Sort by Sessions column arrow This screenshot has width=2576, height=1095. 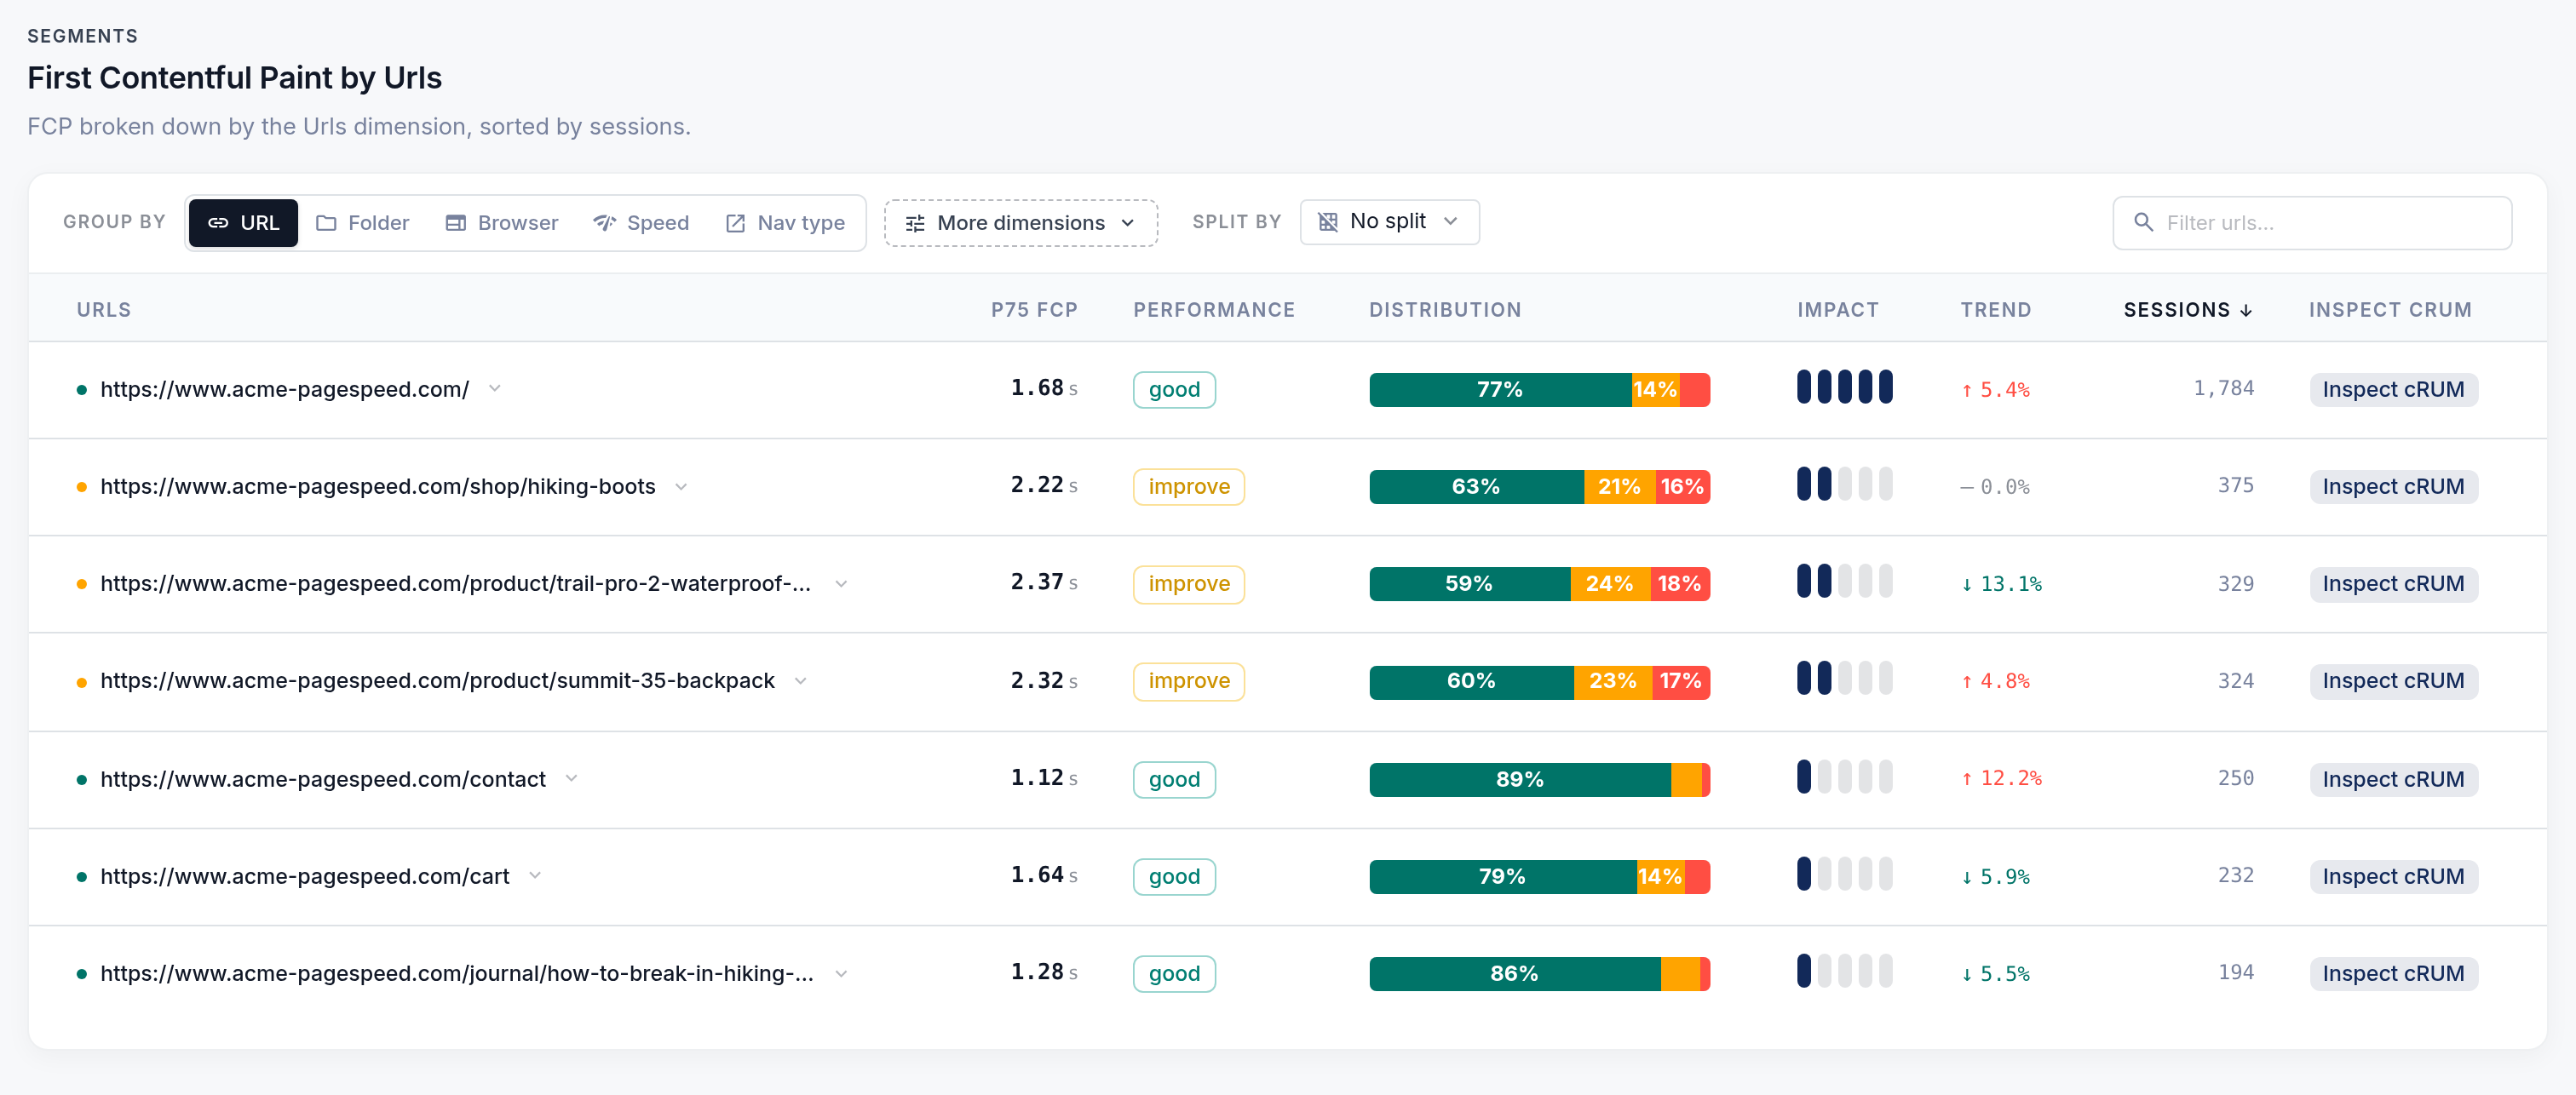click(2246, 310)
